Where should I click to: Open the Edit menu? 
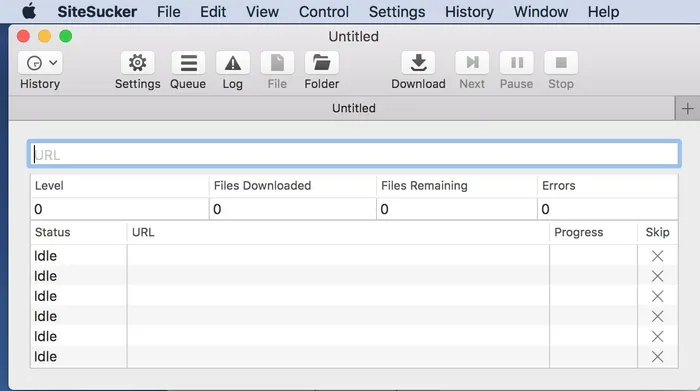click(x=213, y=12)
